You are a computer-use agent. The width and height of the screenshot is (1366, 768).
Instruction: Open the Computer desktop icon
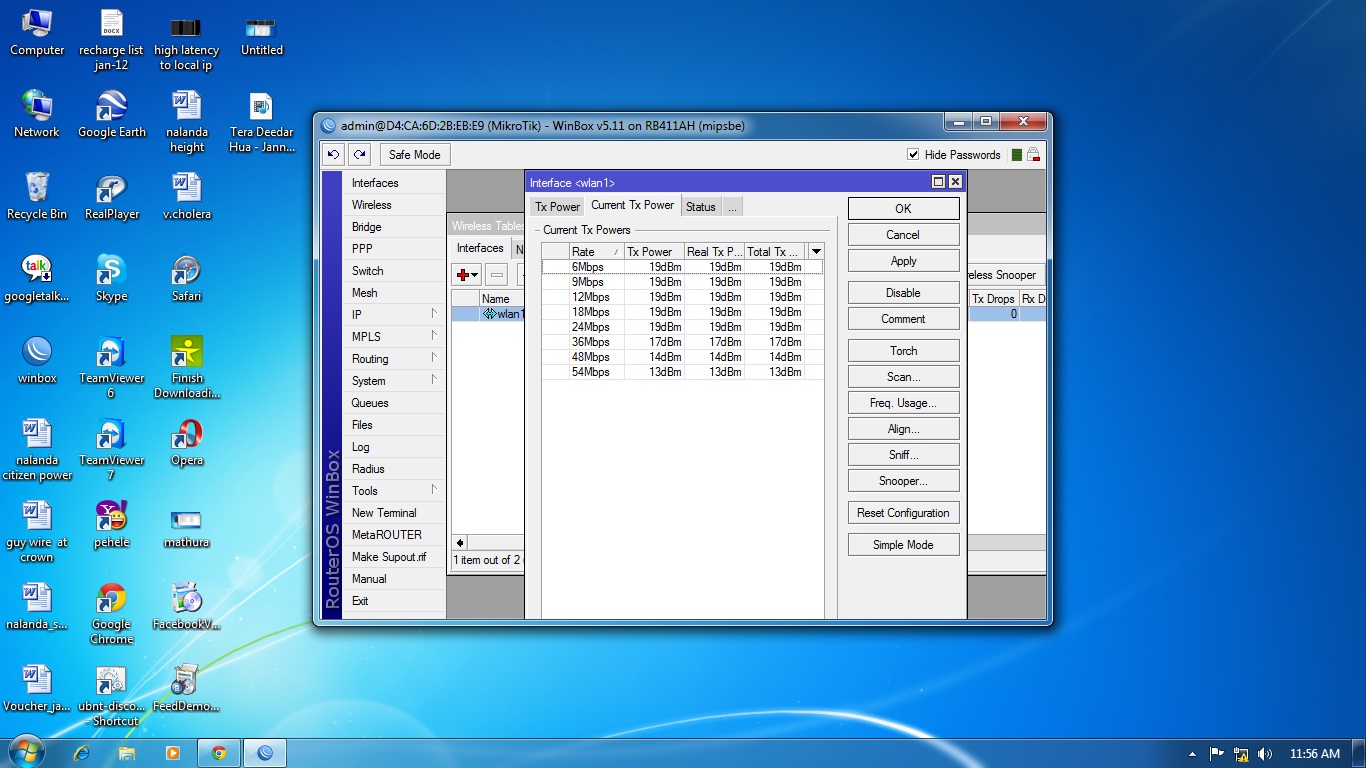(x=37, y=32)
